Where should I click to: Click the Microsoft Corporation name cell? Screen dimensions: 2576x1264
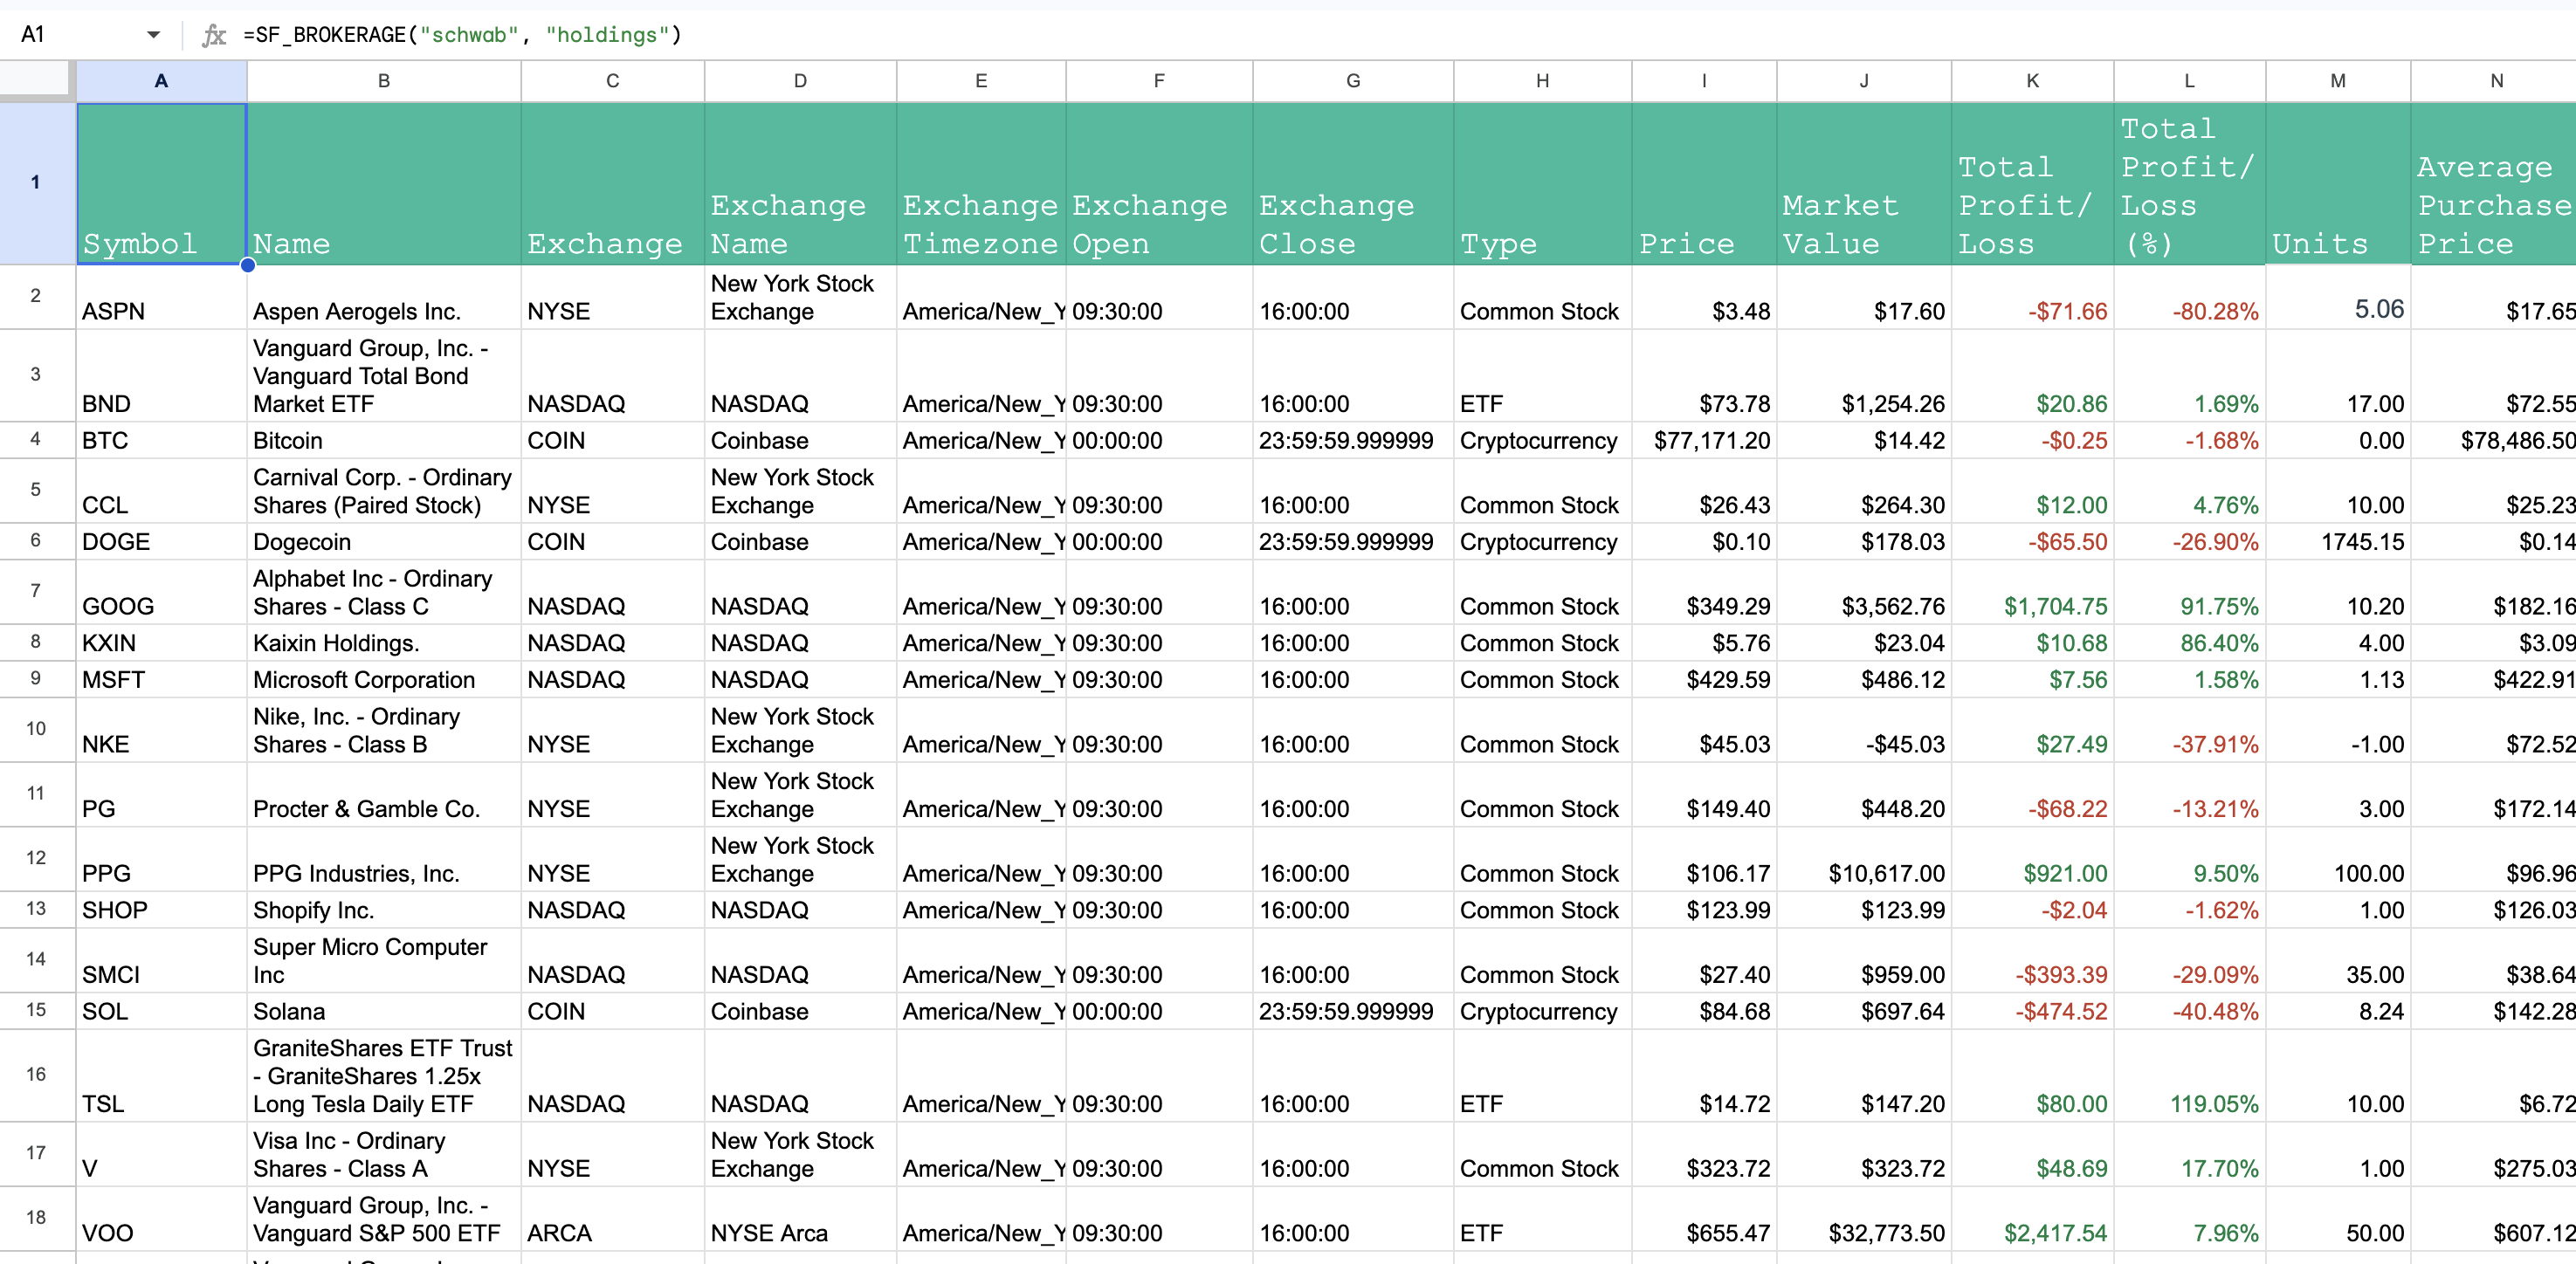point(384,680)
